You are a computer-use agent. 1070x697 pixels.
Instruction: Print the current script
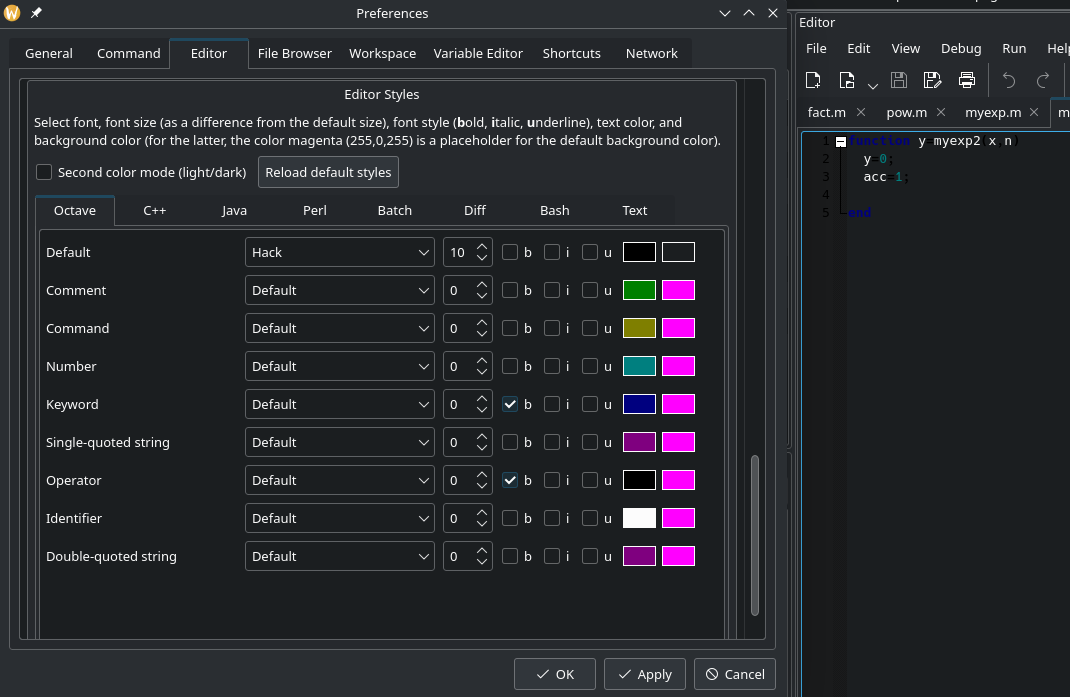click(967, 79)
